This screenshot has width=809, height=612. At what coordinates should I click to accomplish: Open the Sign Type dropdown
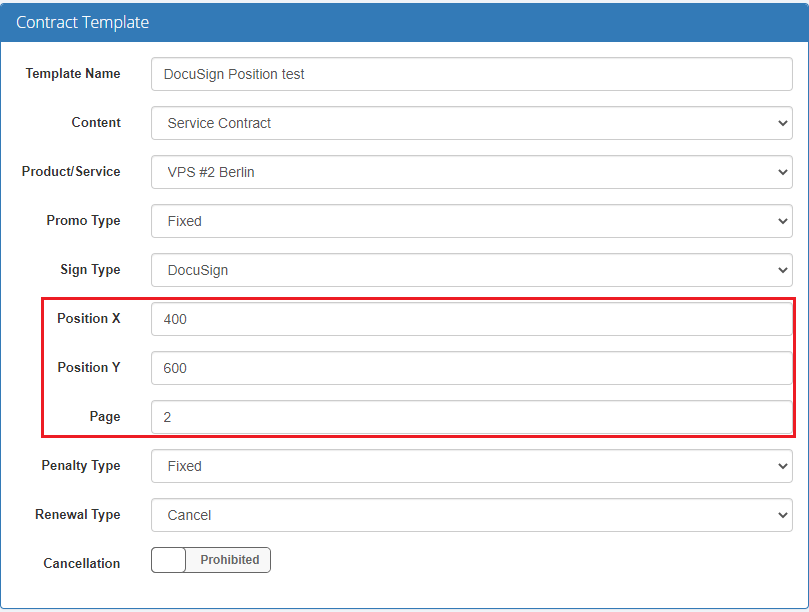click(472, 270)
